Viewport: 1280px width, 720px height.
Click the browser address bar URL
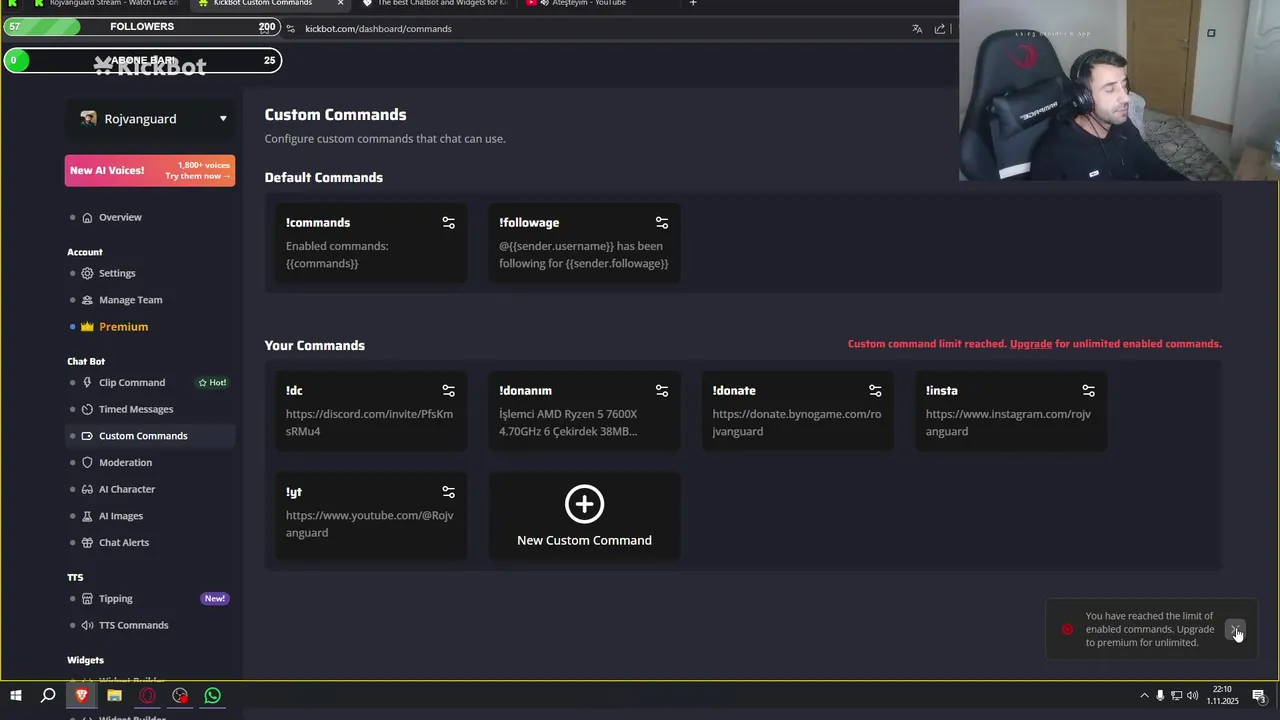click(x=378, y=29)
